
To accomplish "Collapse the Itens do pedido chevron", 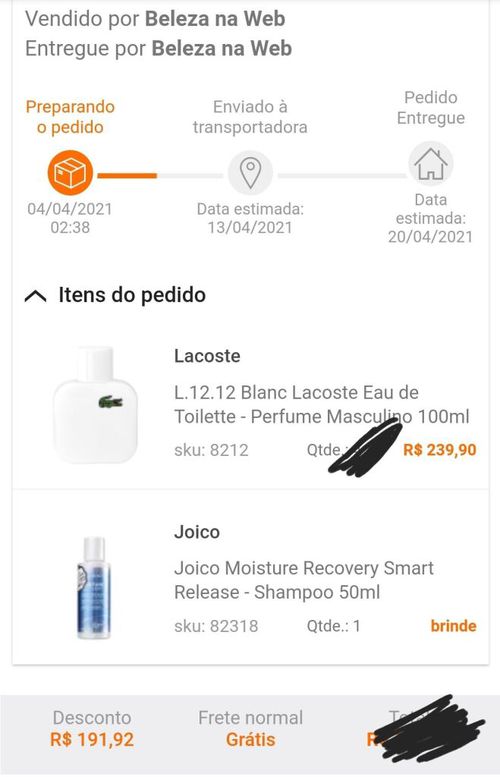I will click(x=36, y=296).
